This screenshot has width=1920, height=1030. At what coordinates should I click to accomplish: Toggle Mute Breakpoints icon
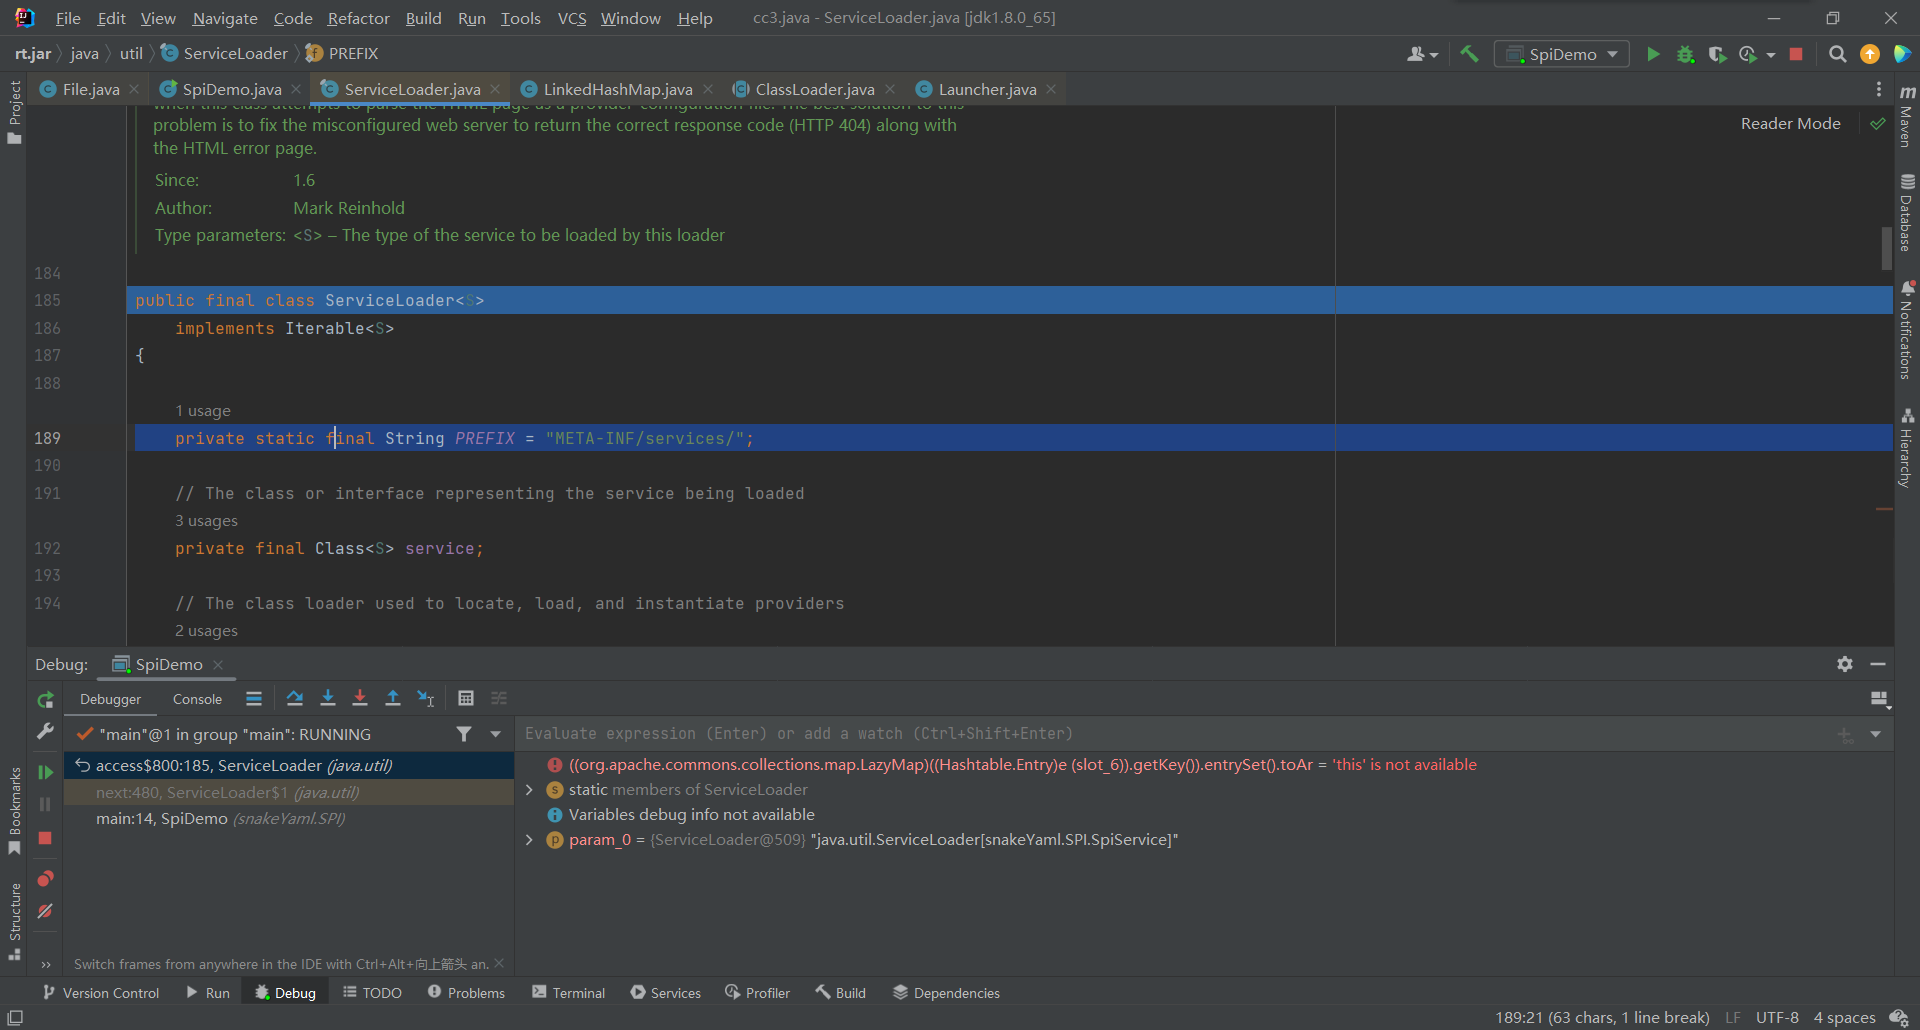[x=45, y=911]
